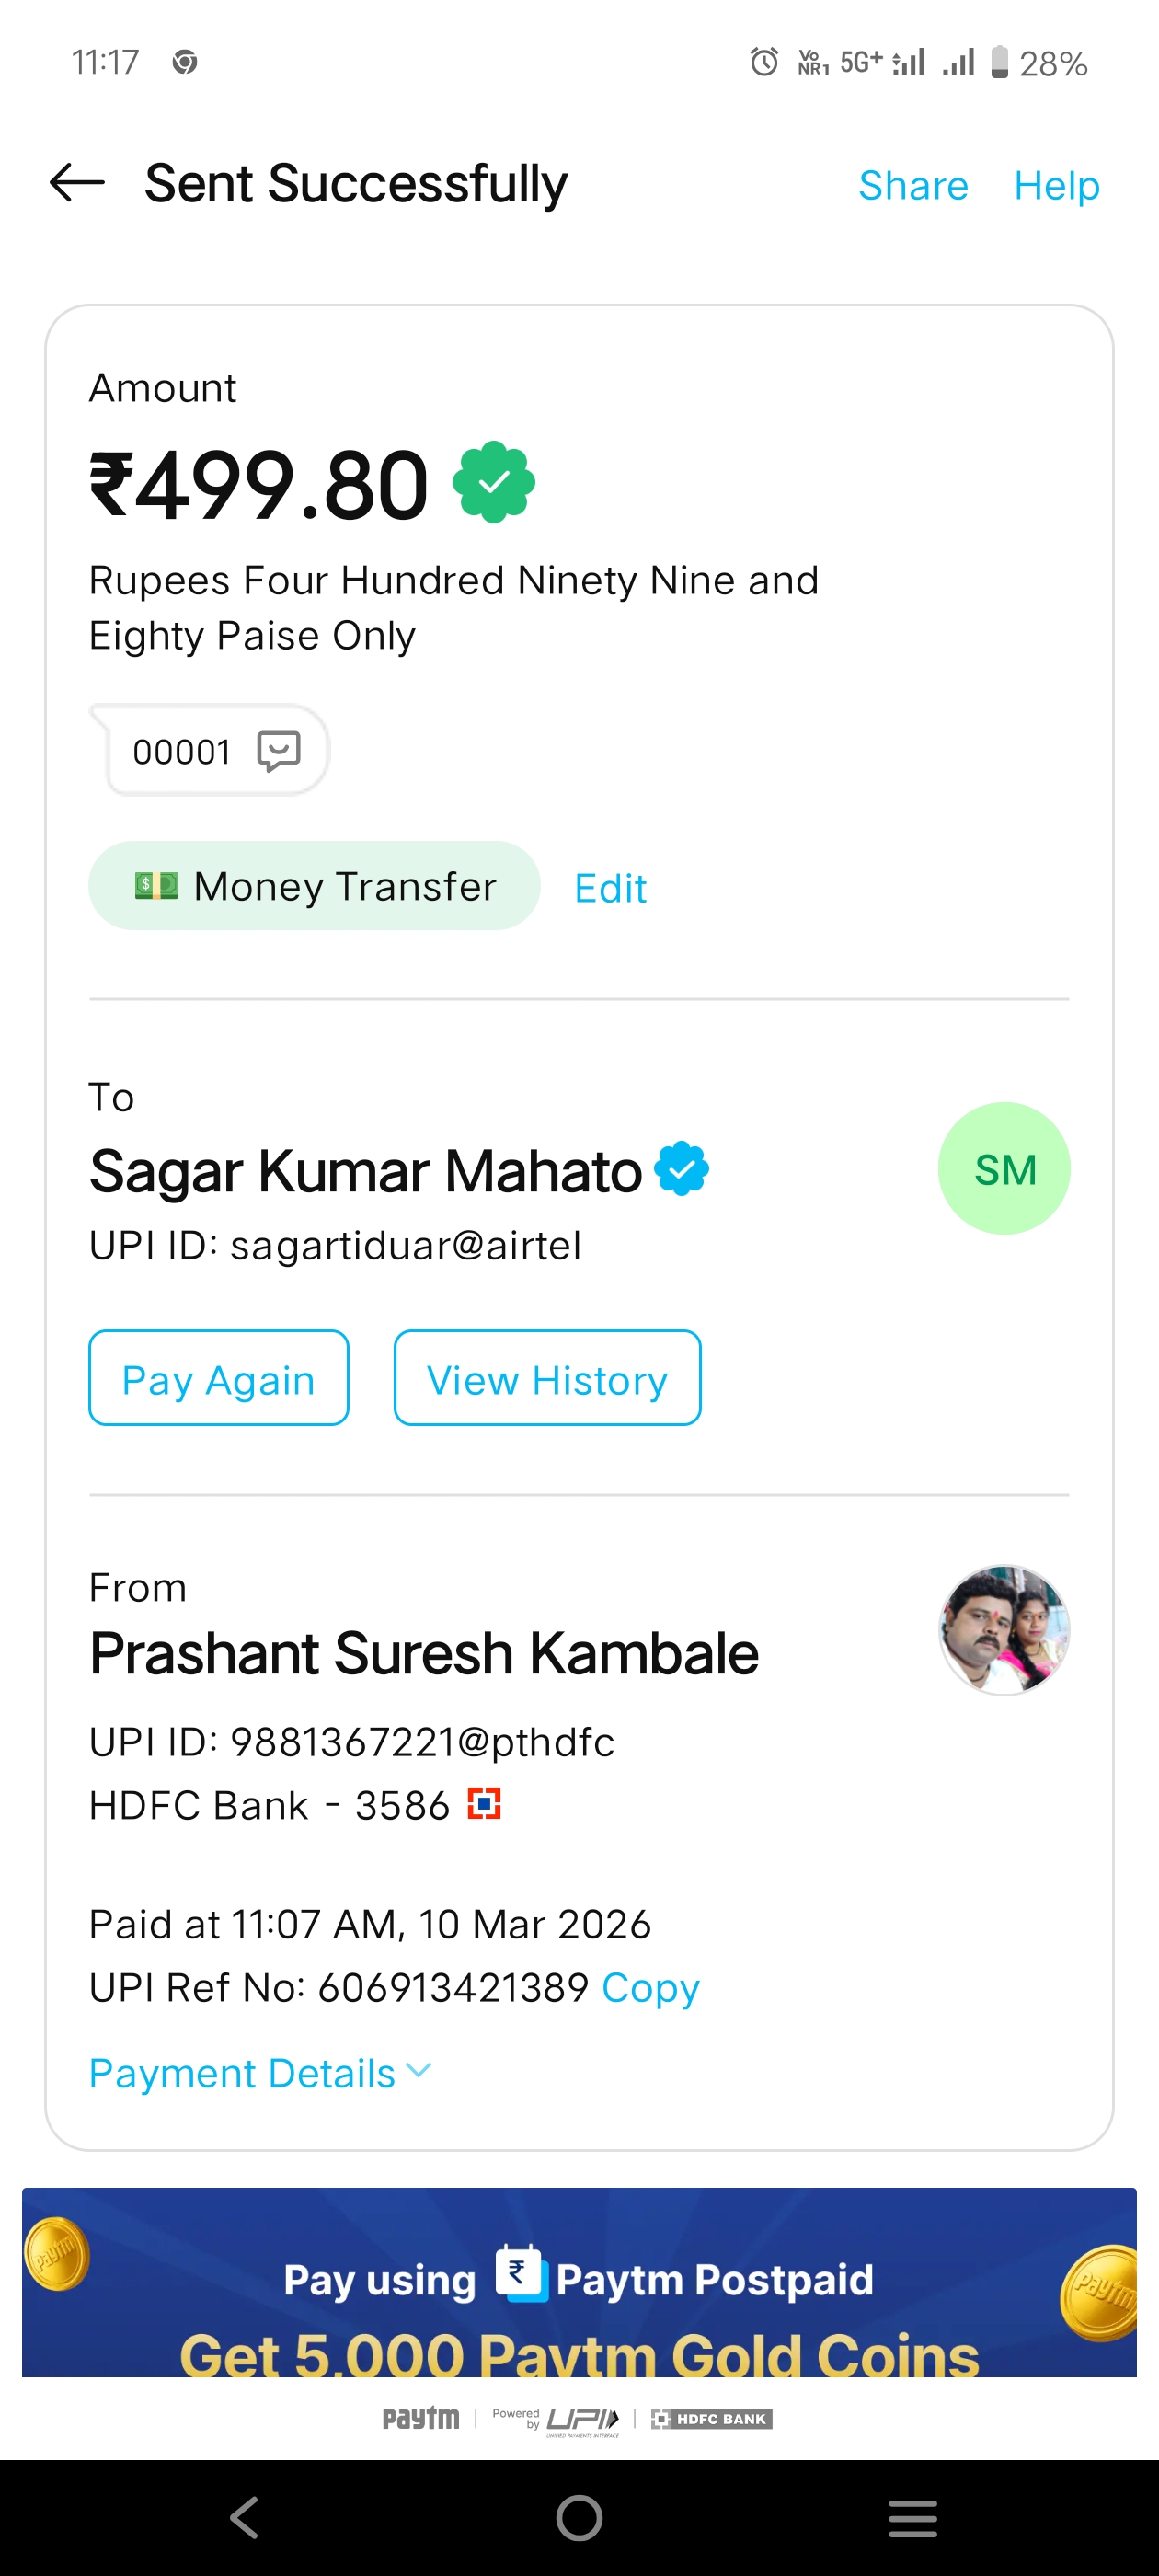Tap the Pay Again button

[x=218, y=1378]
